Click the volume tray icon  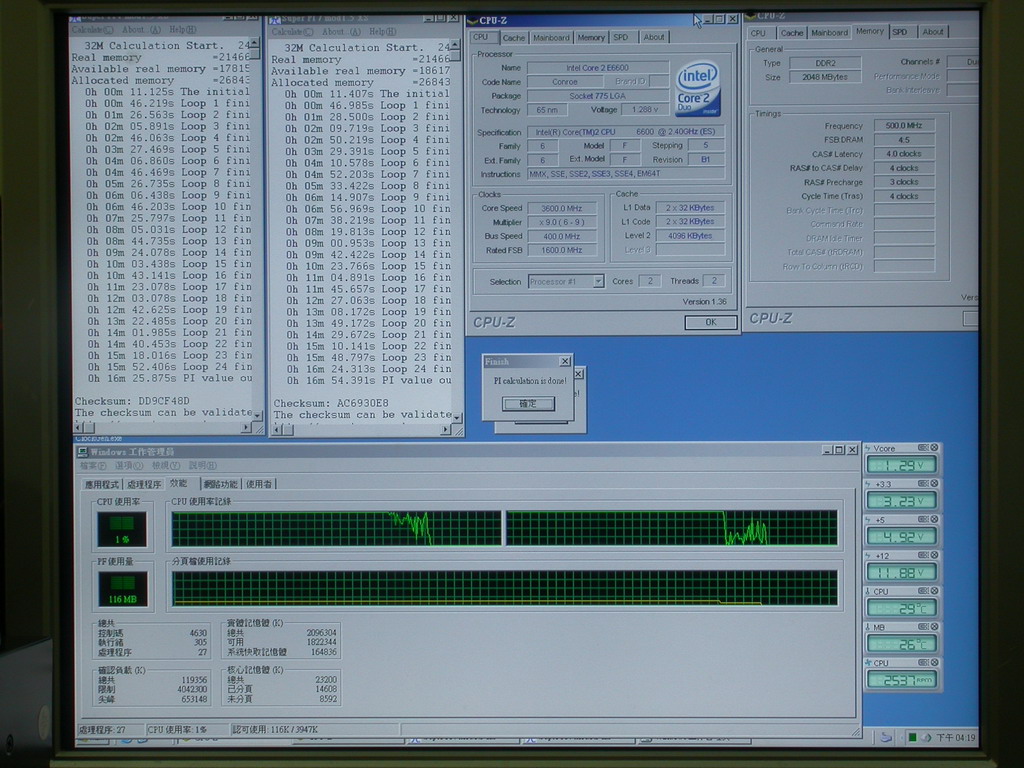pyautogui.click(x=925, y=737)
